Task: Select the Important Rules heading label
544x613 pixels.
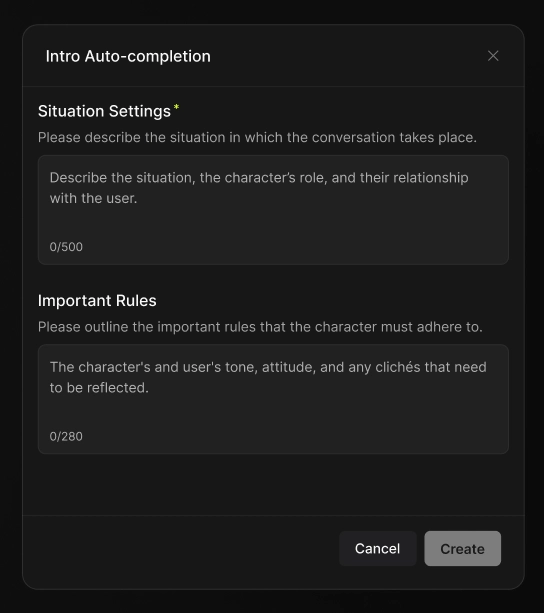Action: 97,301
